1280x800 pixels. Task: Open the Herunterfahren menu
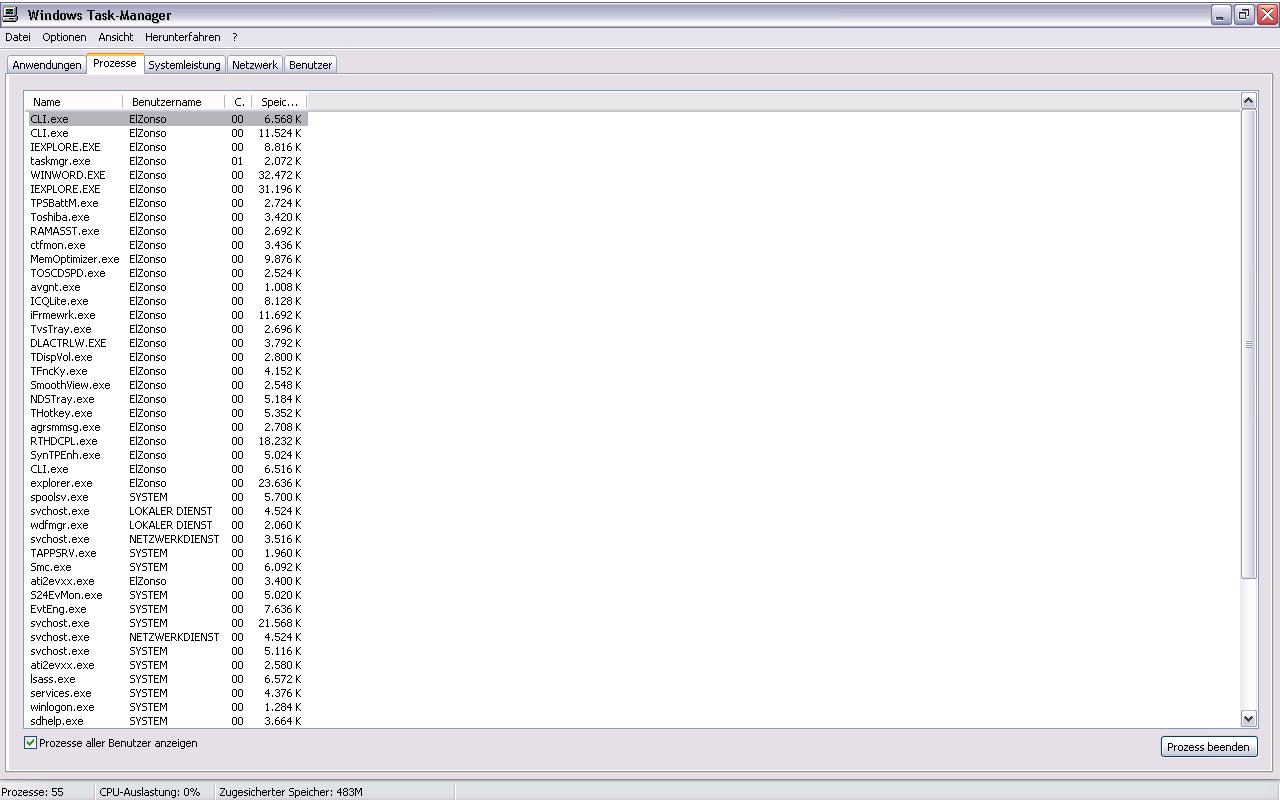(182, 37)
